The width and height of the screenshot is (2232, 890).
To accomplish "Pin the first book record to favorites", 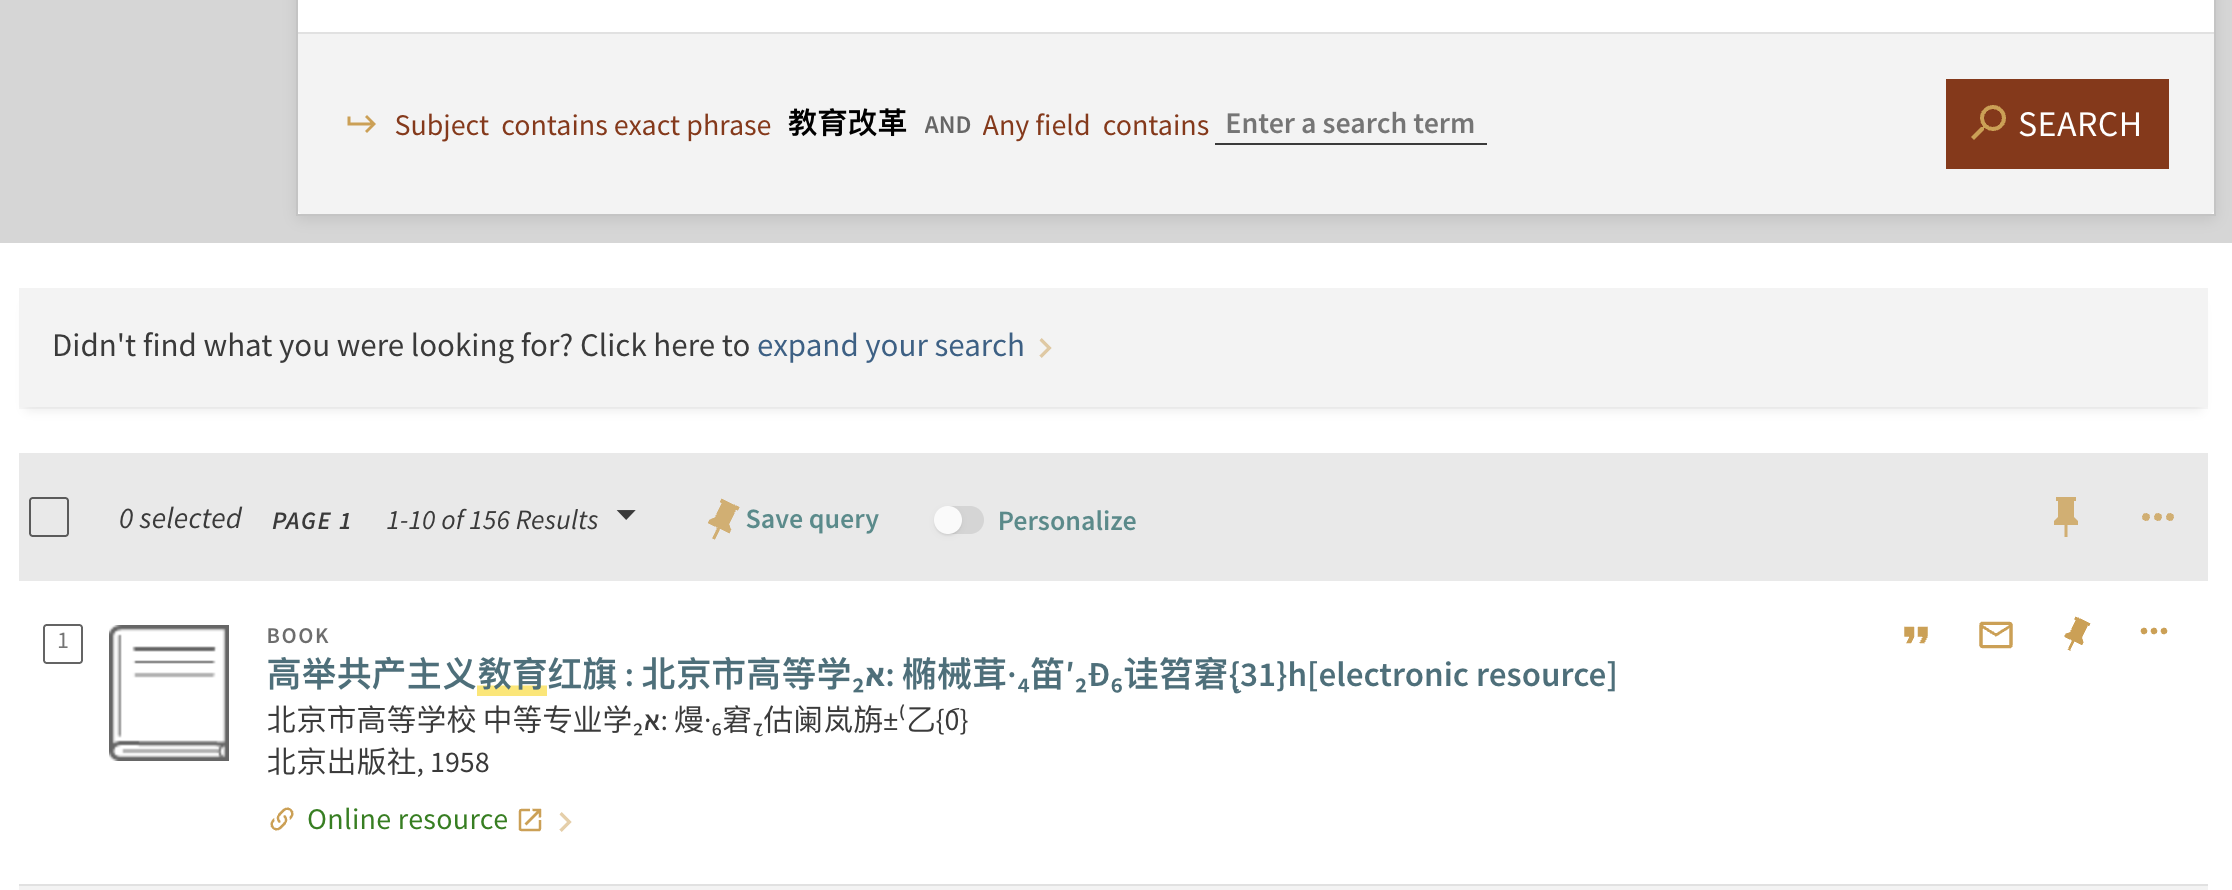I will (x=2076, y=633).
